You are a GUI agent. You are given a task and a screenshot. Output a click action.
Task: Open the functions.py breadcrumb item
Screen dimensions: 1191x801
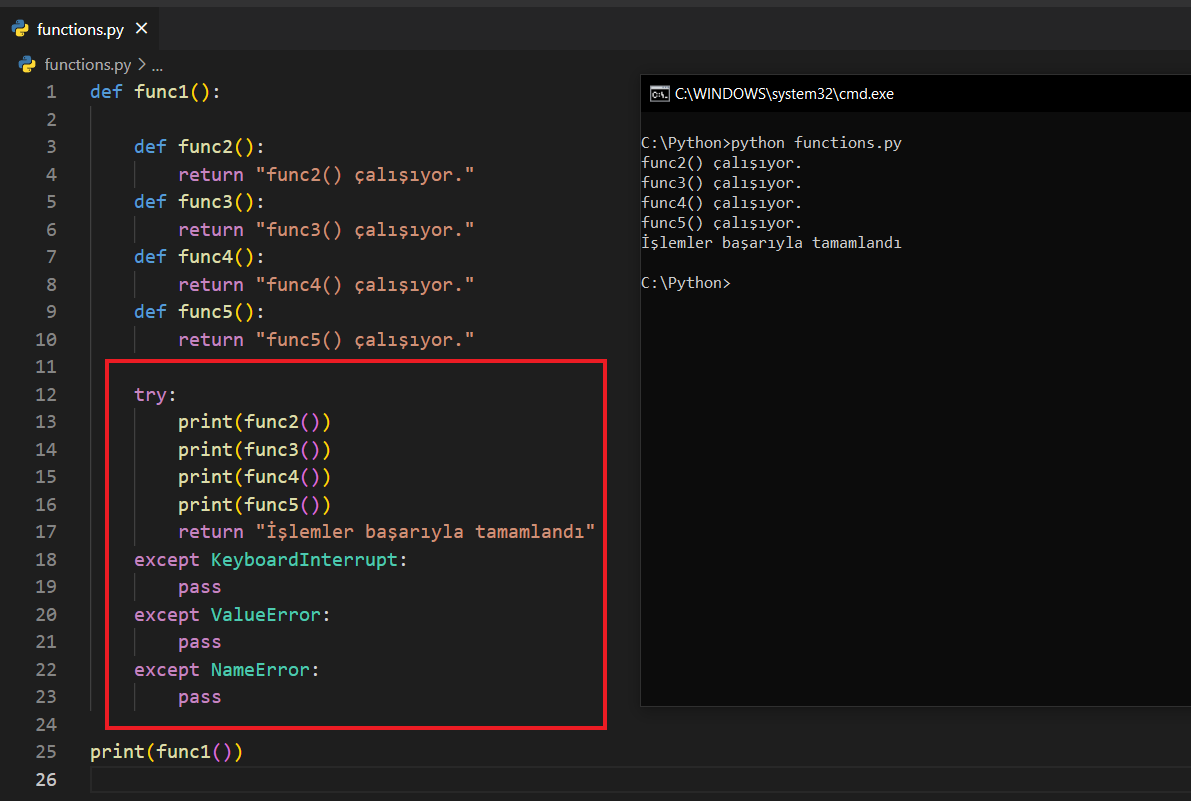coord(87,65)
